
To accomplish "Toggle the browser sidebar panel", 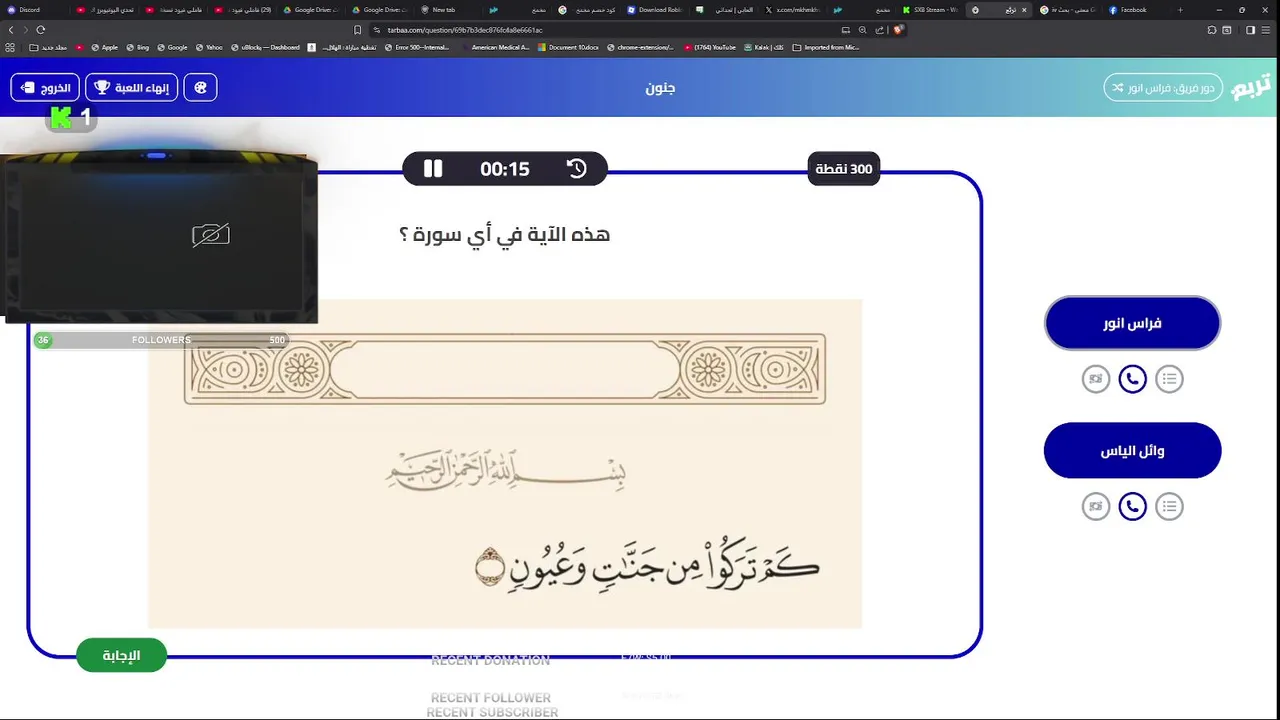I will tap(1250, 30).
